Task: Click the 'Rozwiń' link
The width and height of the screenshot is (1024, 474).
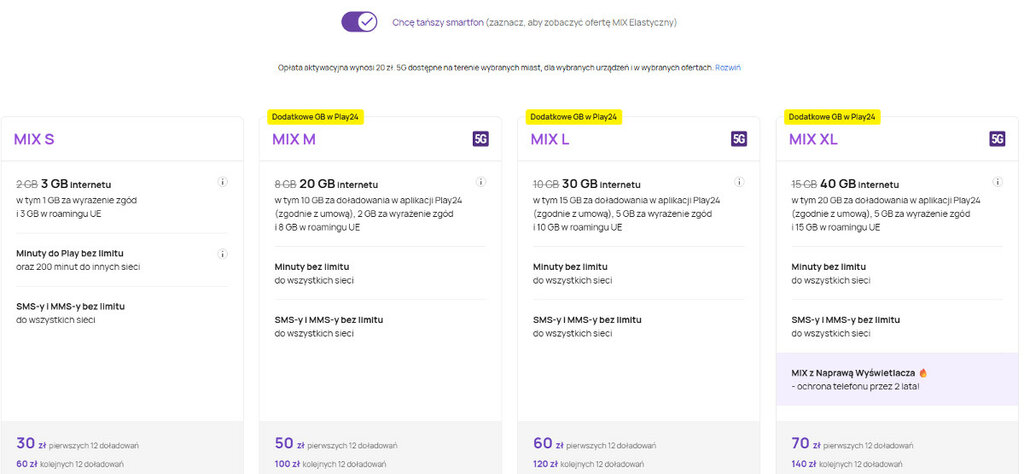Action: [x=729, y=67]
